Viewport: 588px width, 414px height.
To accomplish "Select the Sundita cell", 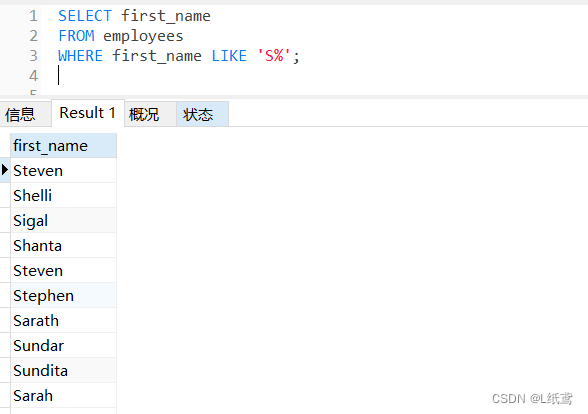I will pyautogui.click(x=63, y=370).
